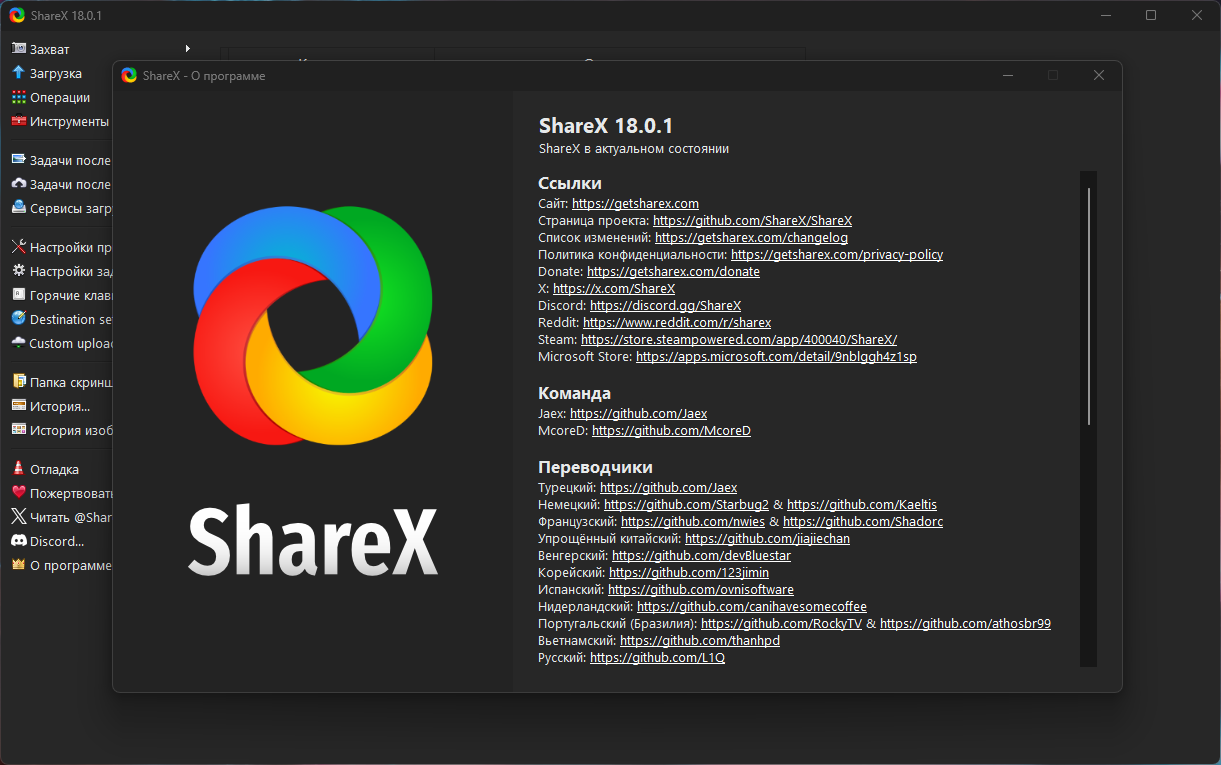1221x765 pixels.
Task: Click the thumbnail grid icon for История изоб…
Action: point(18,430)
